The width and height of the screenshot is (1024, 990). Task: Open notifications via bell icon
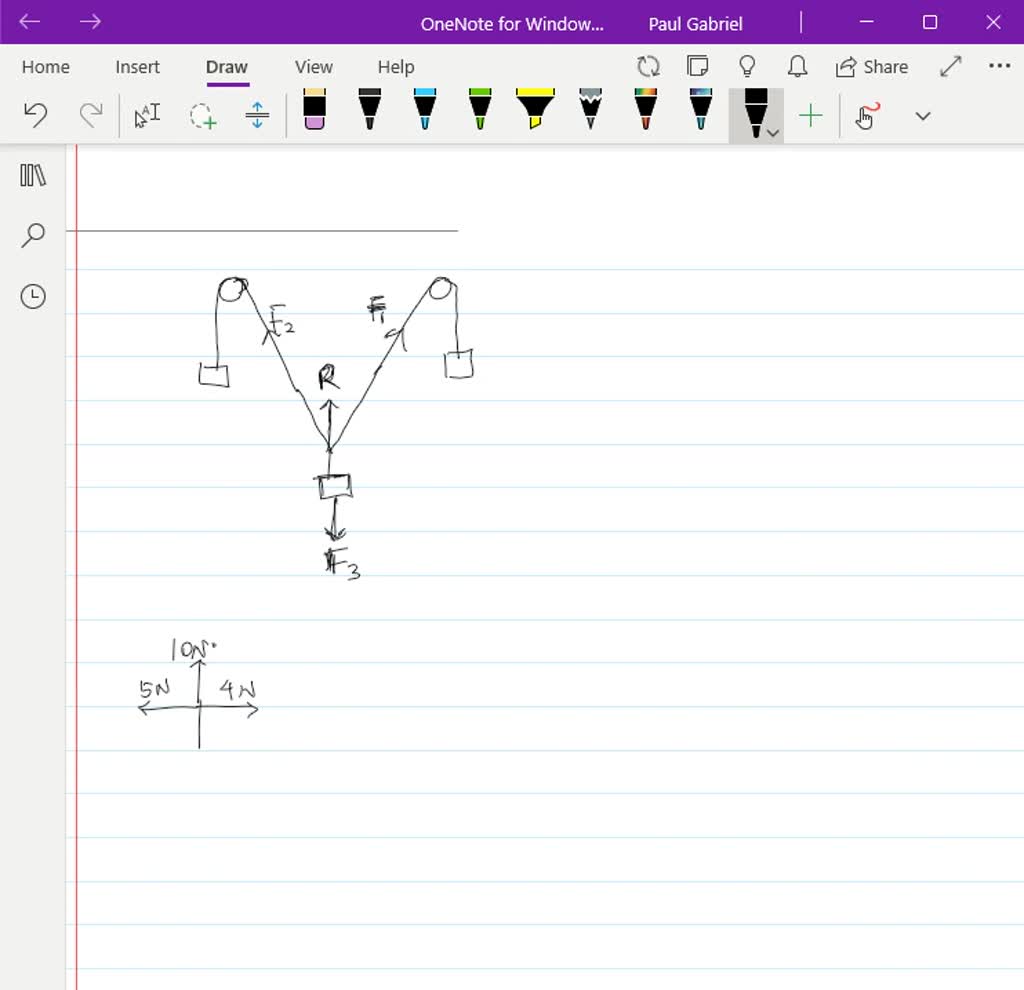tap(797, 65)
